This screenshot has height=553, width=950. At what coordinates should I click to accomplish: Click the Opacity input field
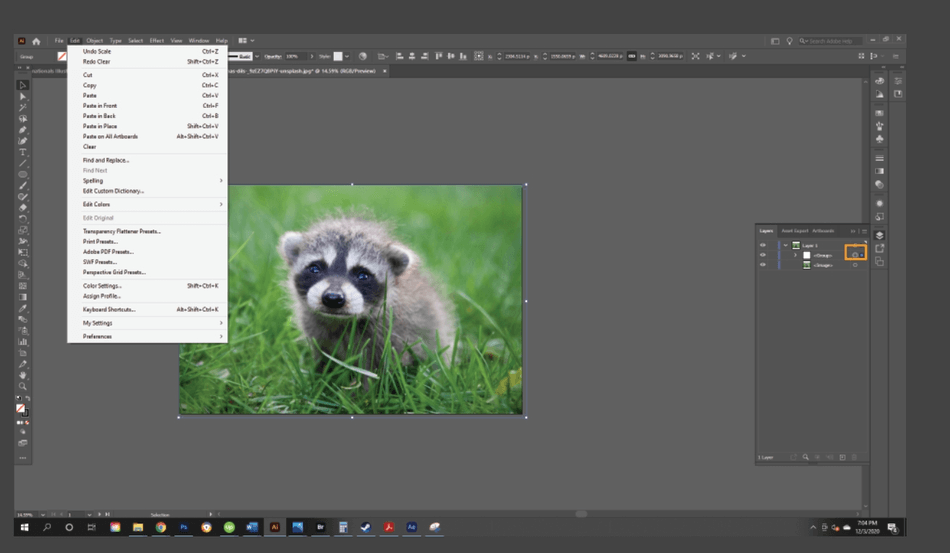pos(295,56)
